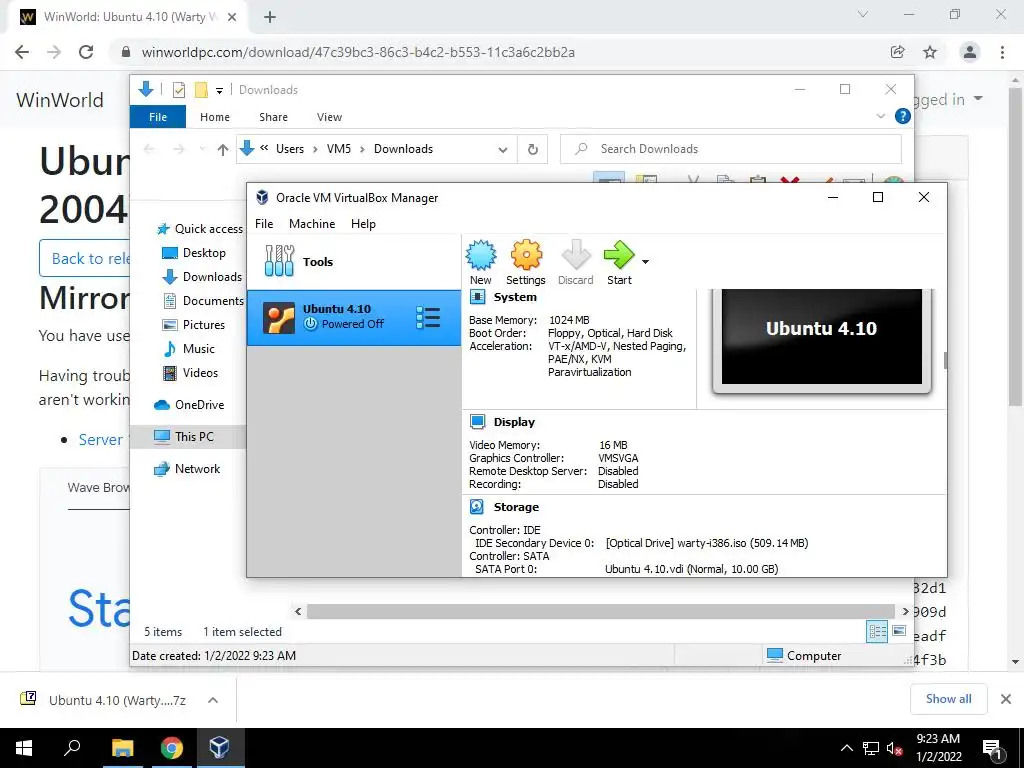Open the File tab in Explorer

[x=158, y=117]
